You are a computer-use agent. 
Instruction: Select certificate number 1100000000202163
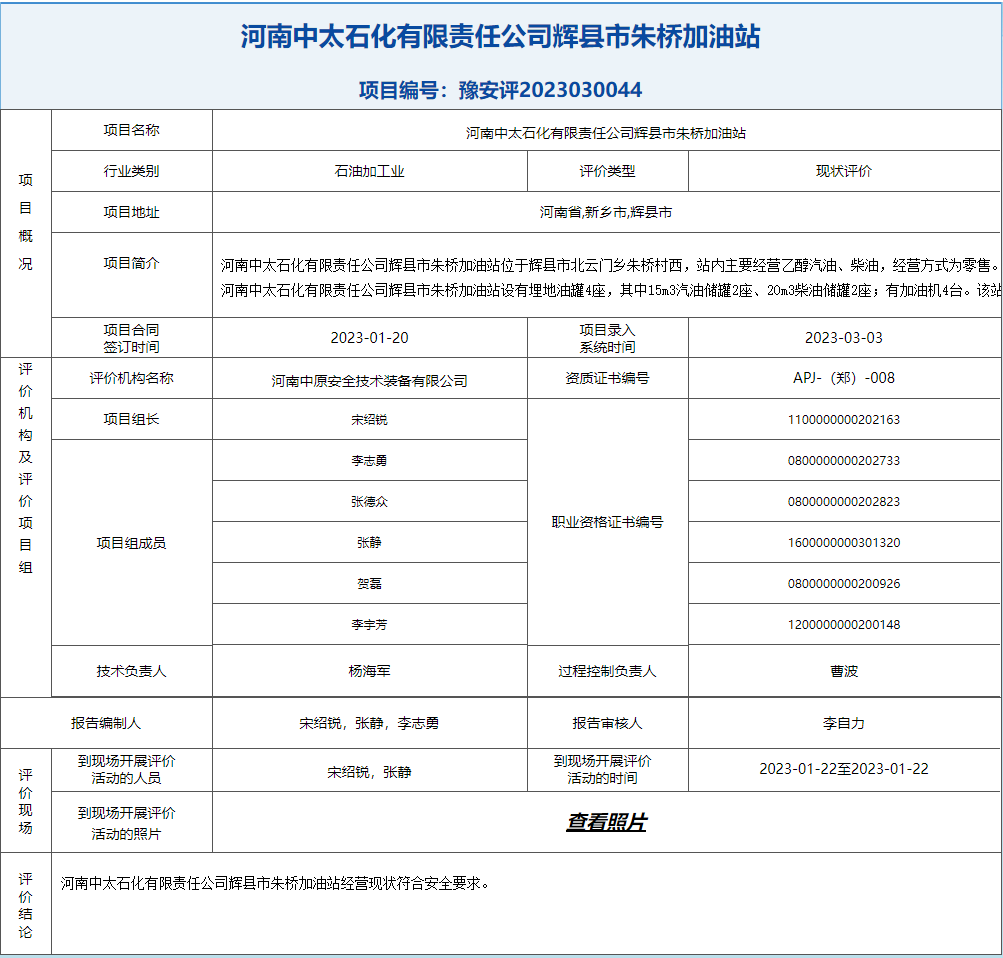tap(844, 420)
